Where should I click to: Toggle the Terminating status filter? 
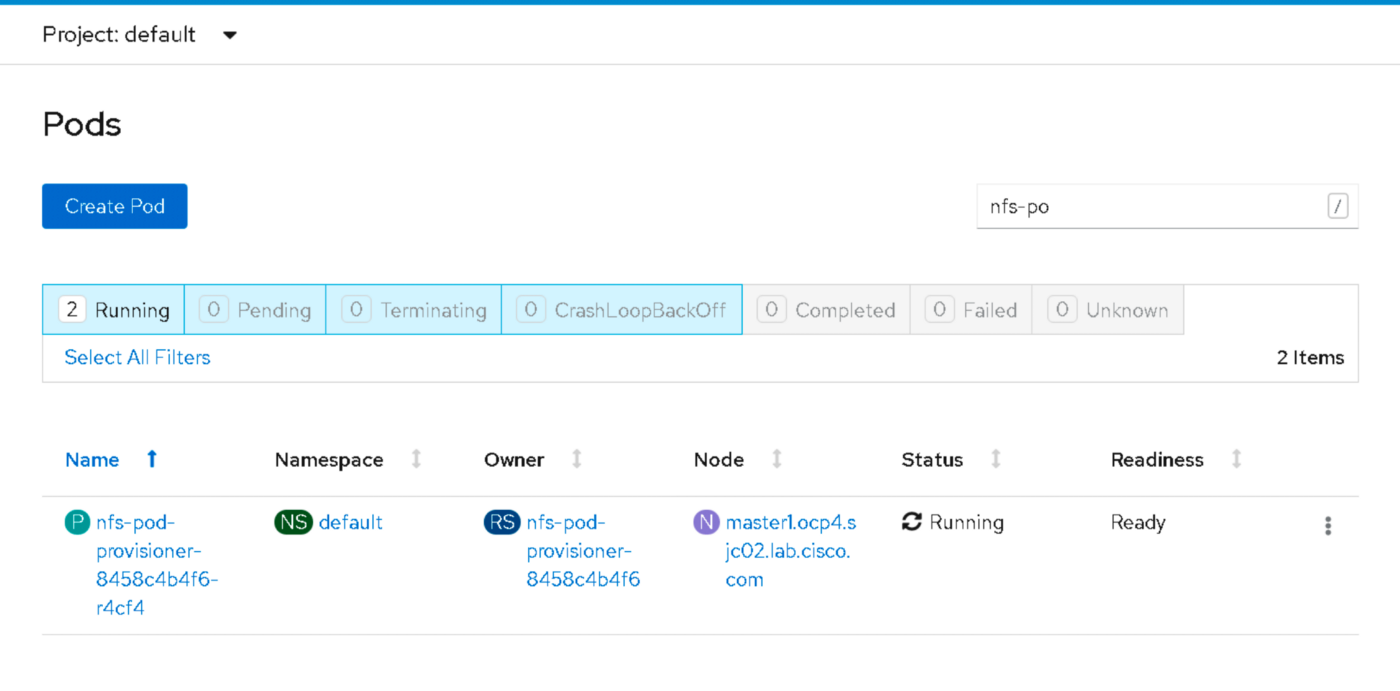point(413,310)
